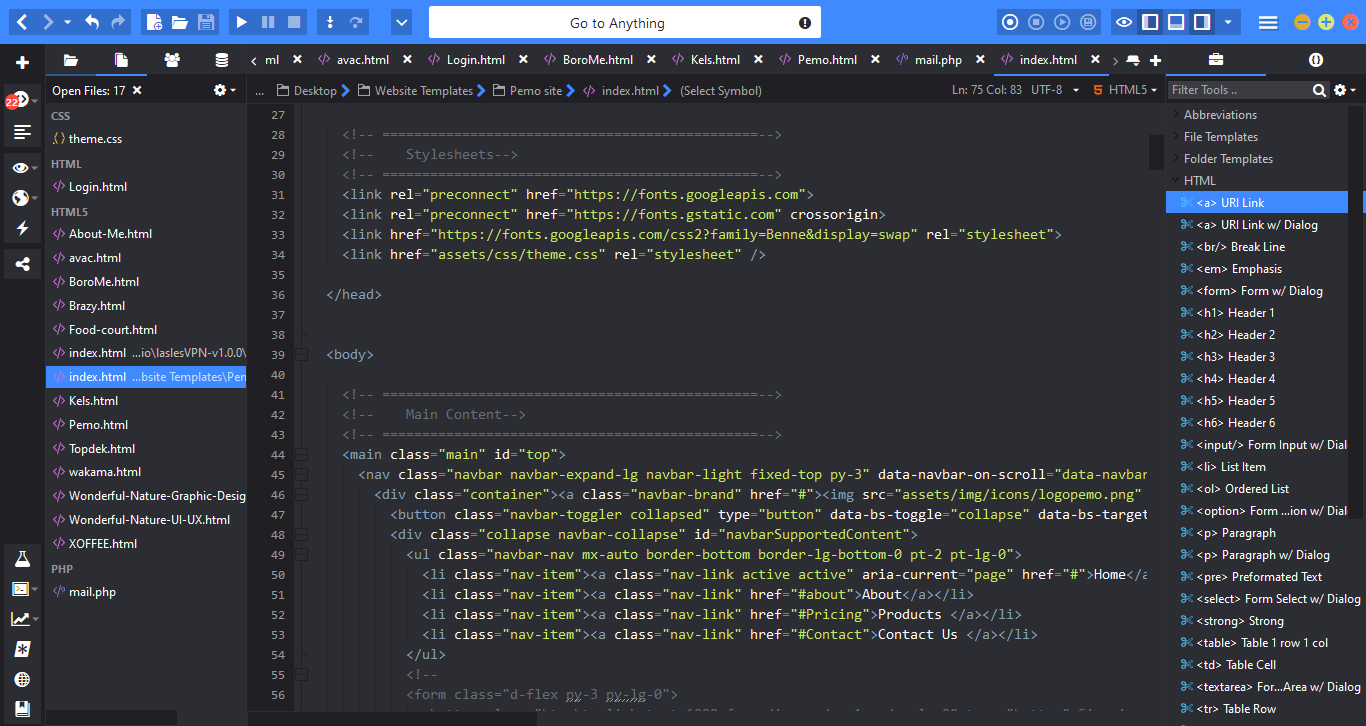1366x726 pixels.
Task: Create a new file from toolbar
Action: (153, 22)
